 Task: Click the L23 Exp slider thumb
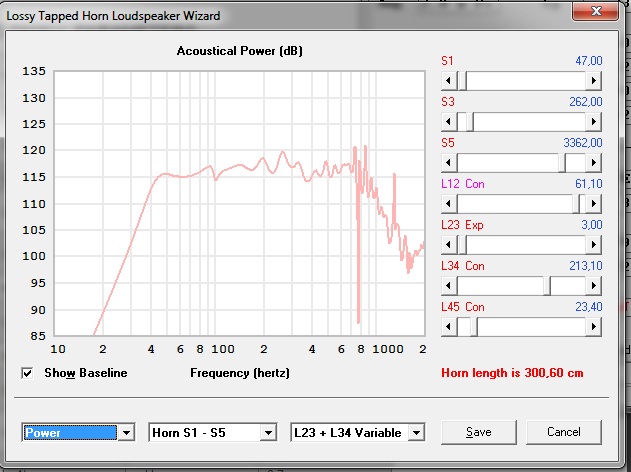point(462,245)
